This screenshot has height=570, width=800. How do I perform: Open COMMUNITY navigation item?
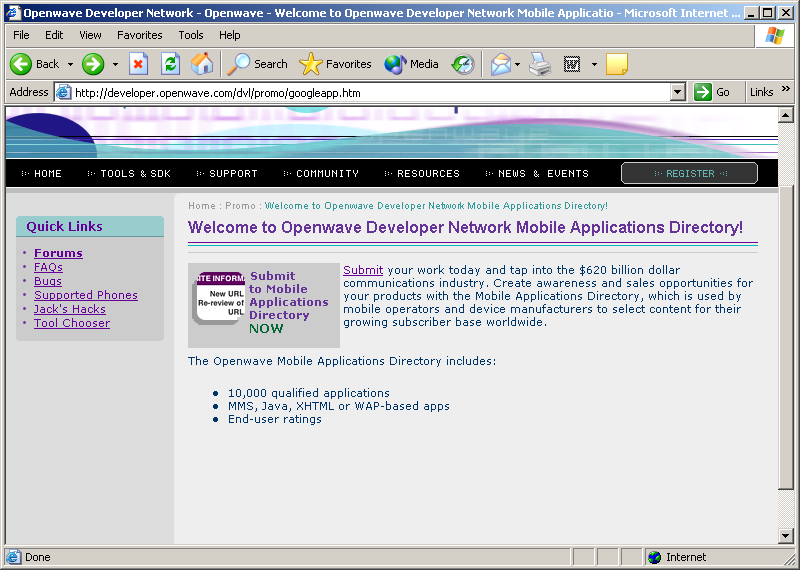(327, 174)
